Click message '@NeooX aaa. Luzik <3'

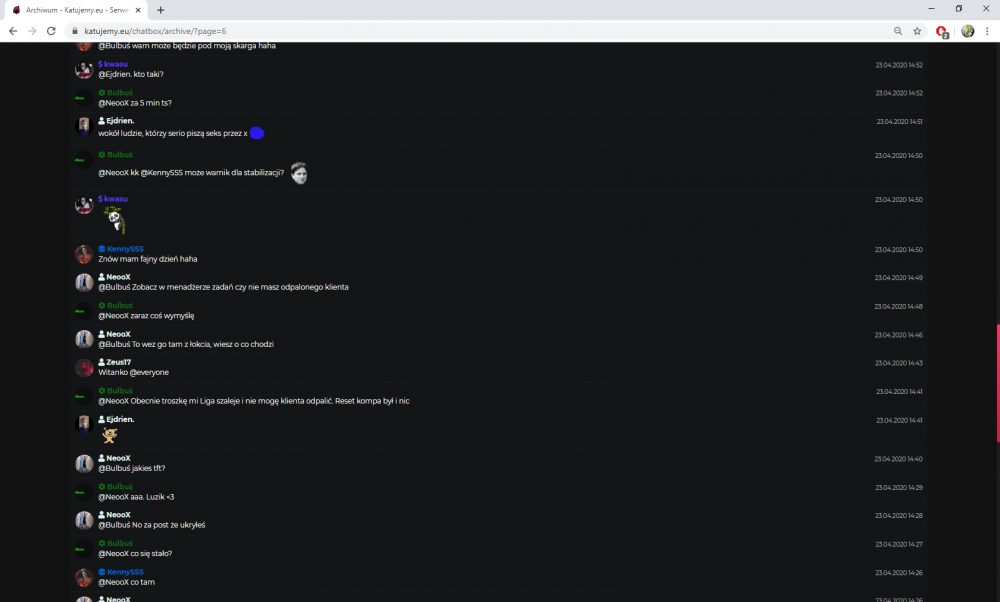coord(136,497)
